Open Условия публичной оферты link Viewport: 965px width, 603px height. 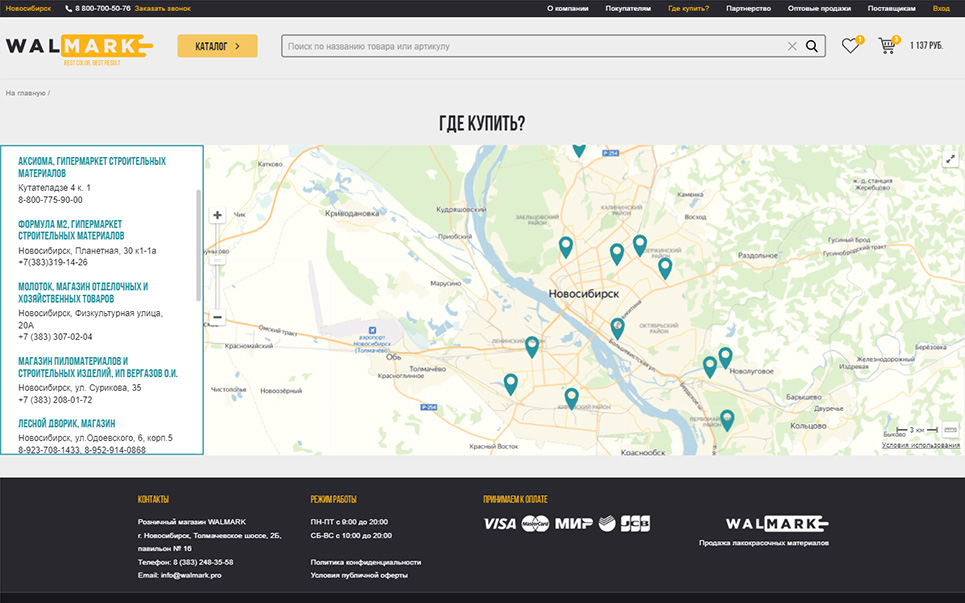pyautogui.click(x=359, y=575)
